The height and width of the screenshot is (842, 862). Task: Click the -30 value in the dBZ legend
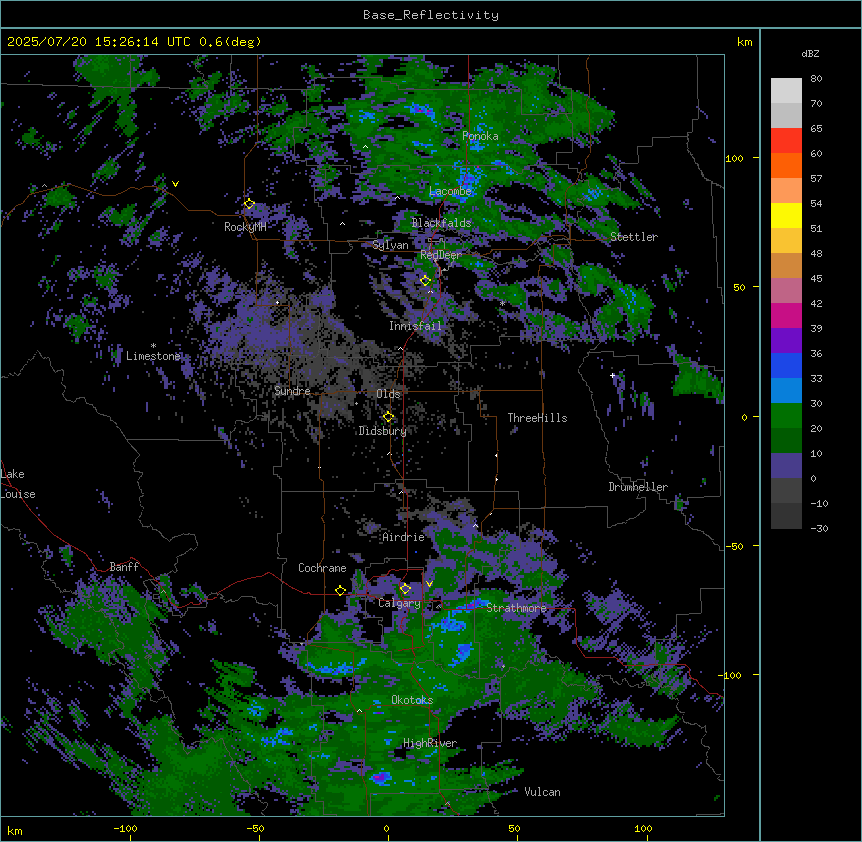(x=819, y=528)
